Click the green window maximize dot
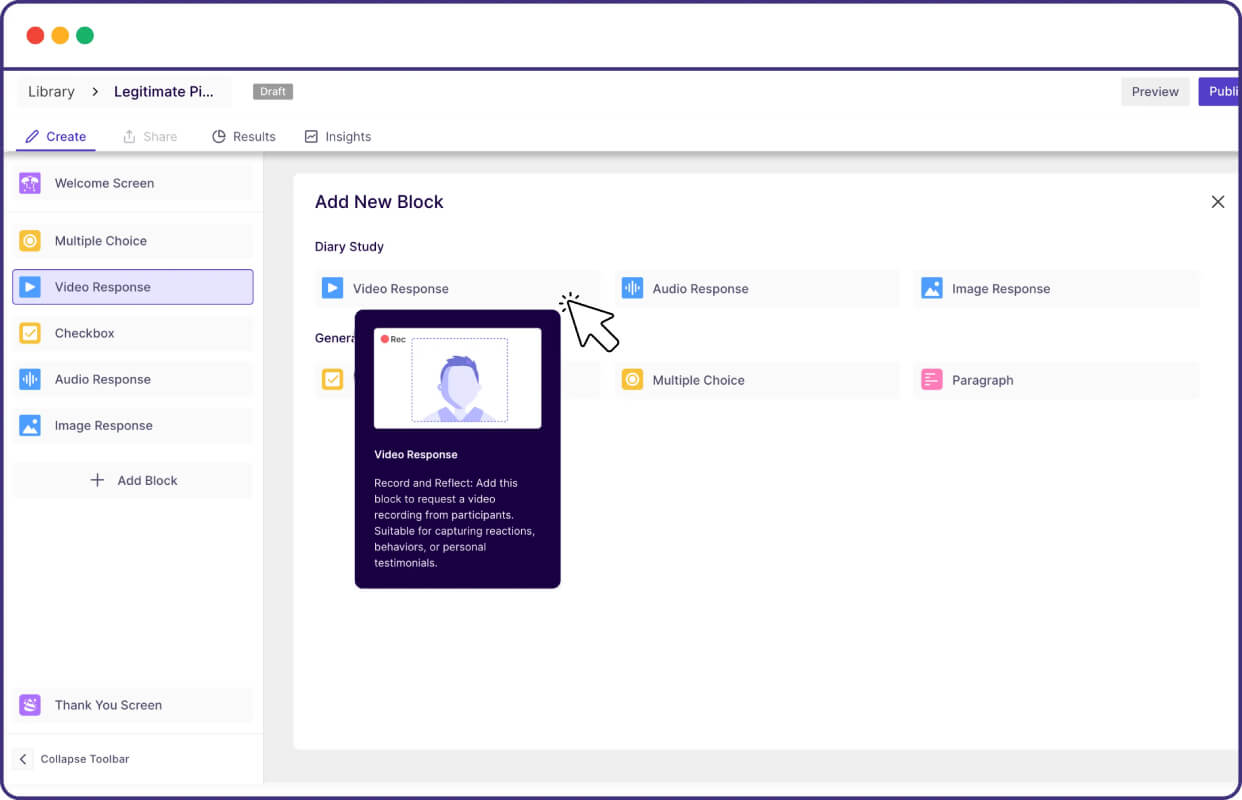1242x800 pixels. coord(85,35)
